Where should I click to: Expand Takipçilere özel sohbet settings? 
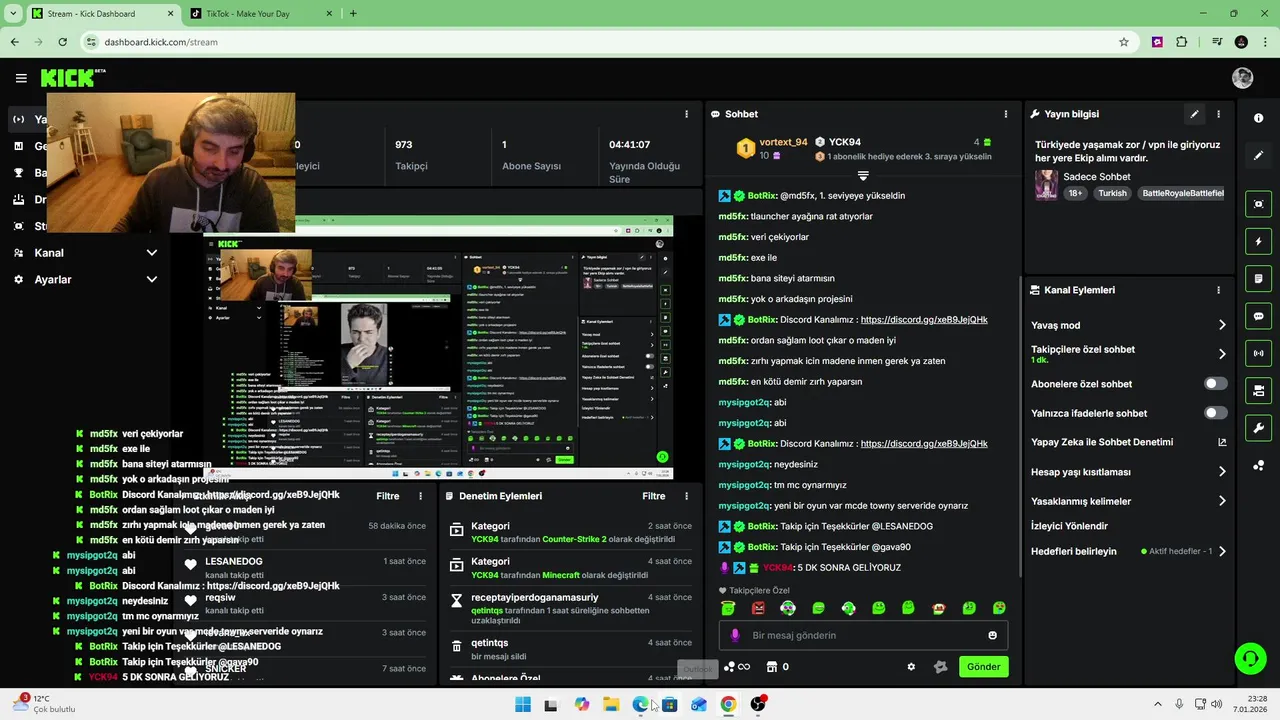pyautogui.click(x=1222, y=354)
